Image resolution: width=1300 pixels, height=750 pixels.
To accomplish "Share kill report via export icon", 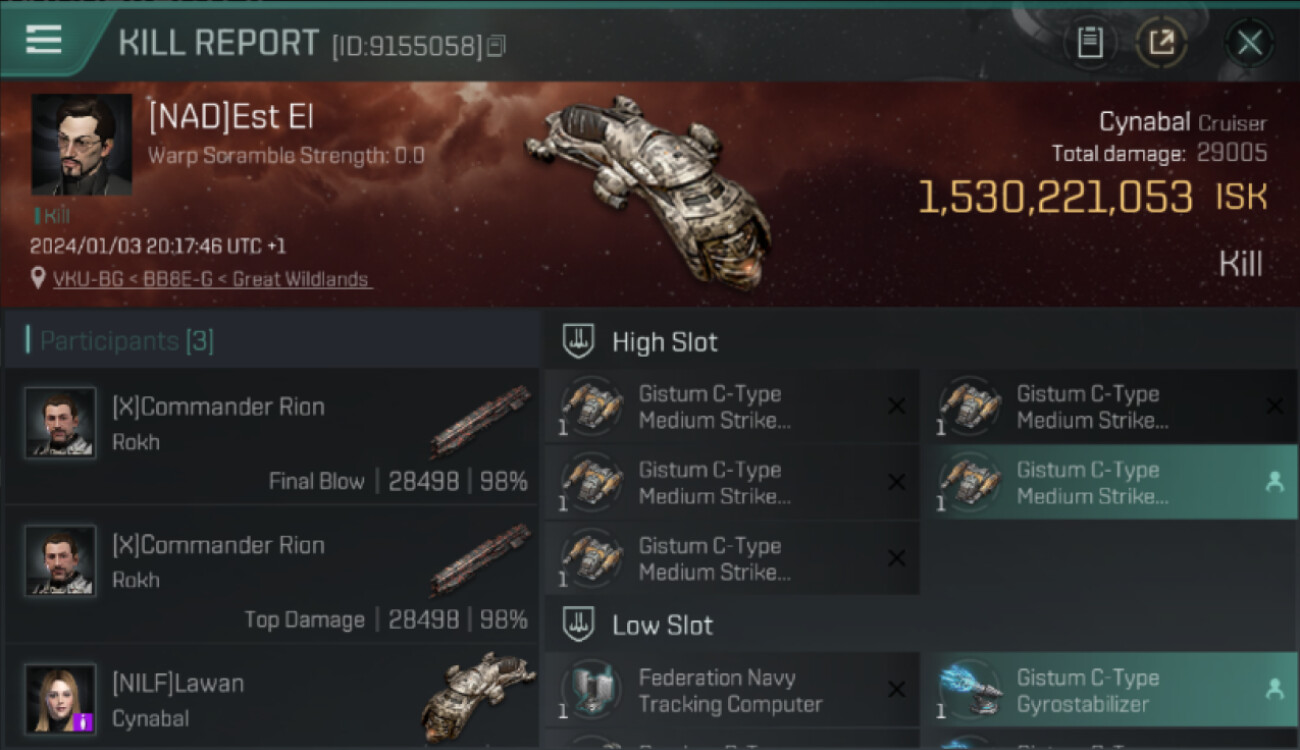I will click(x=1162, y=43).
